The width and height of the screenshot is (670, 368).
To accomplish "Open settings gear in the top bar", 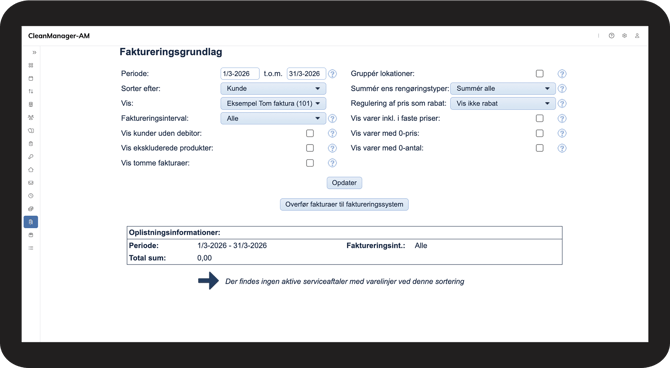I will [624, 36].
